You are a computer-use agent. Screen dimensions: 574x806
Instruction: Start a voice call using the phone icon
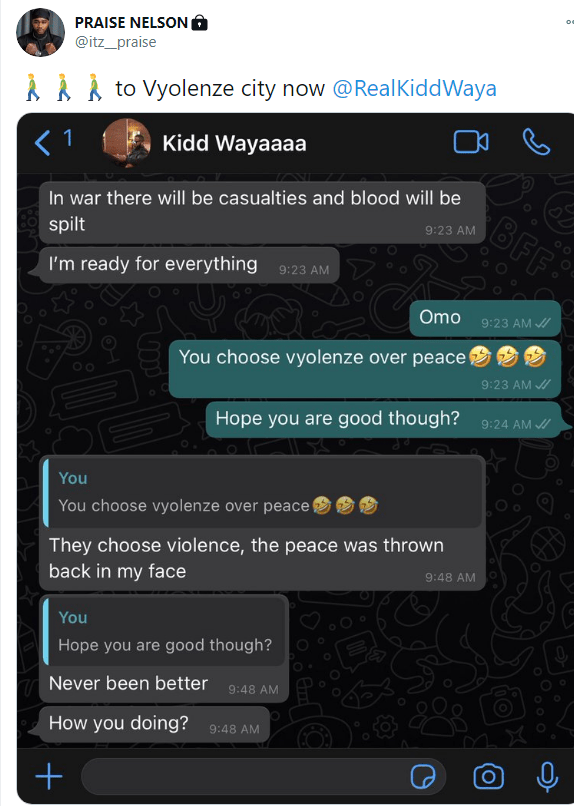click(536, 142)
